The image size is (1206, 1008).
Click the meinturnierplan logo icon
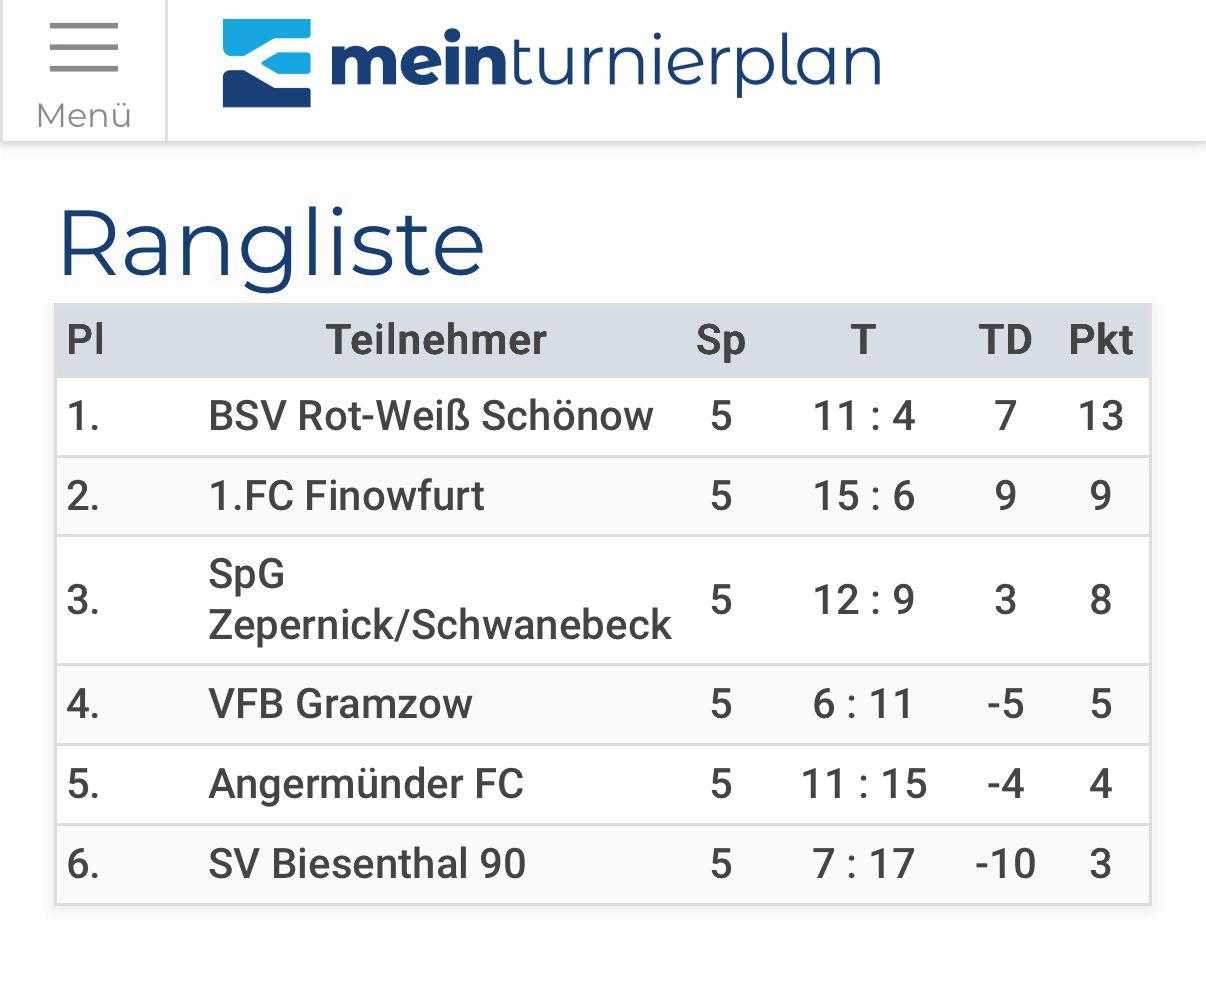coord(266,63)
